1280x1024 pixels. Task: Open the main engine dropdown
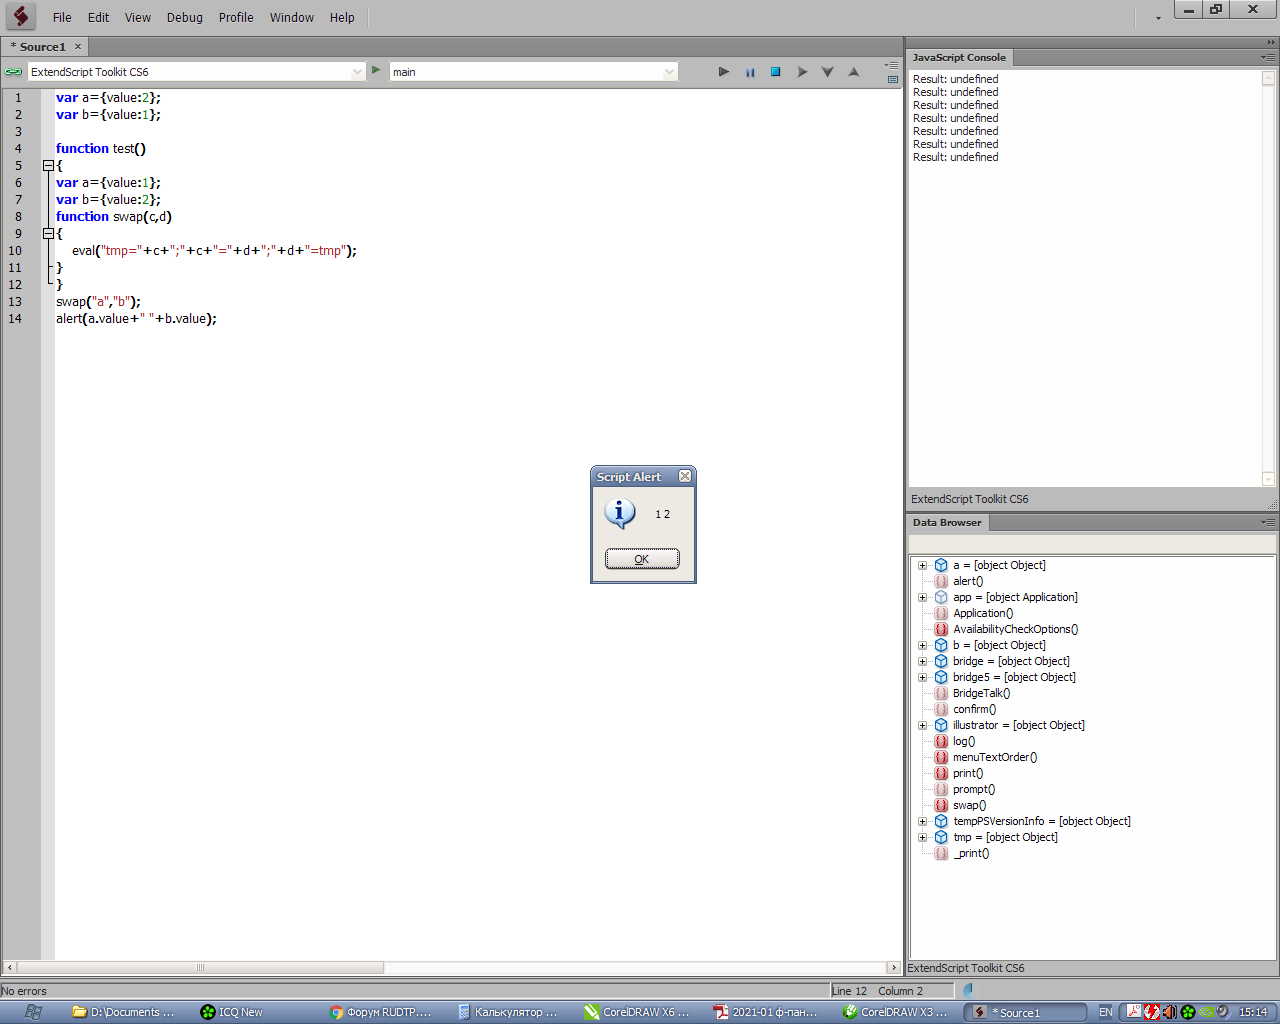(669, 72)
